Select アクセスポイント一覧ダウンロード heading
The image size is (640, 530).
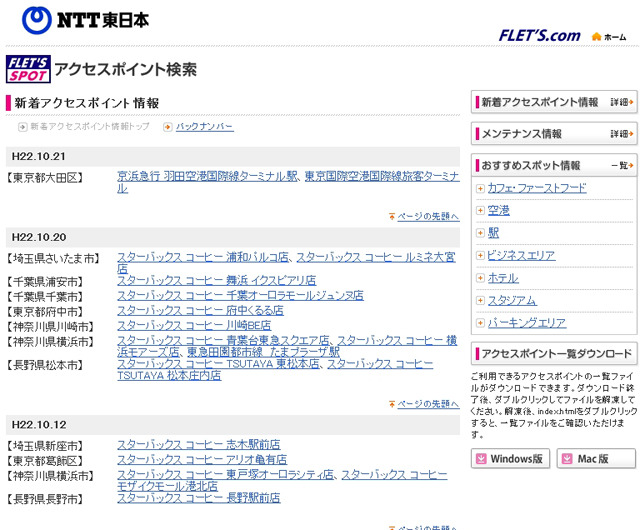tap(557, 354)
